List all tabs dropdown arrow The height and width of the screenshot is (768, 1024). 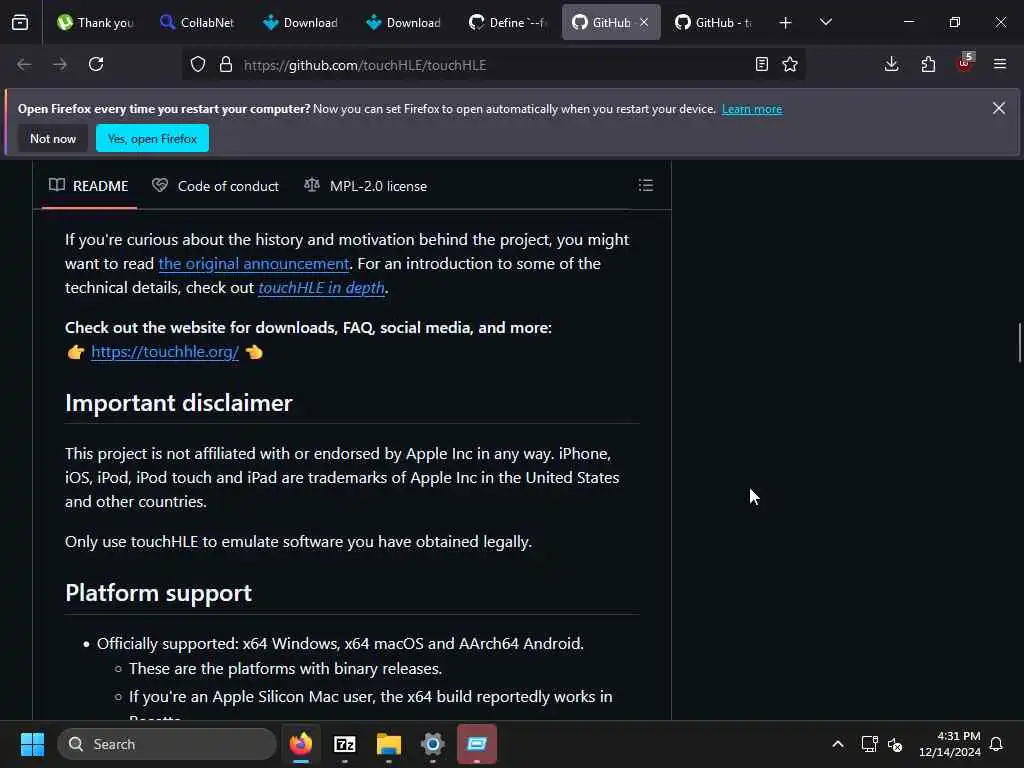(825, 22)
